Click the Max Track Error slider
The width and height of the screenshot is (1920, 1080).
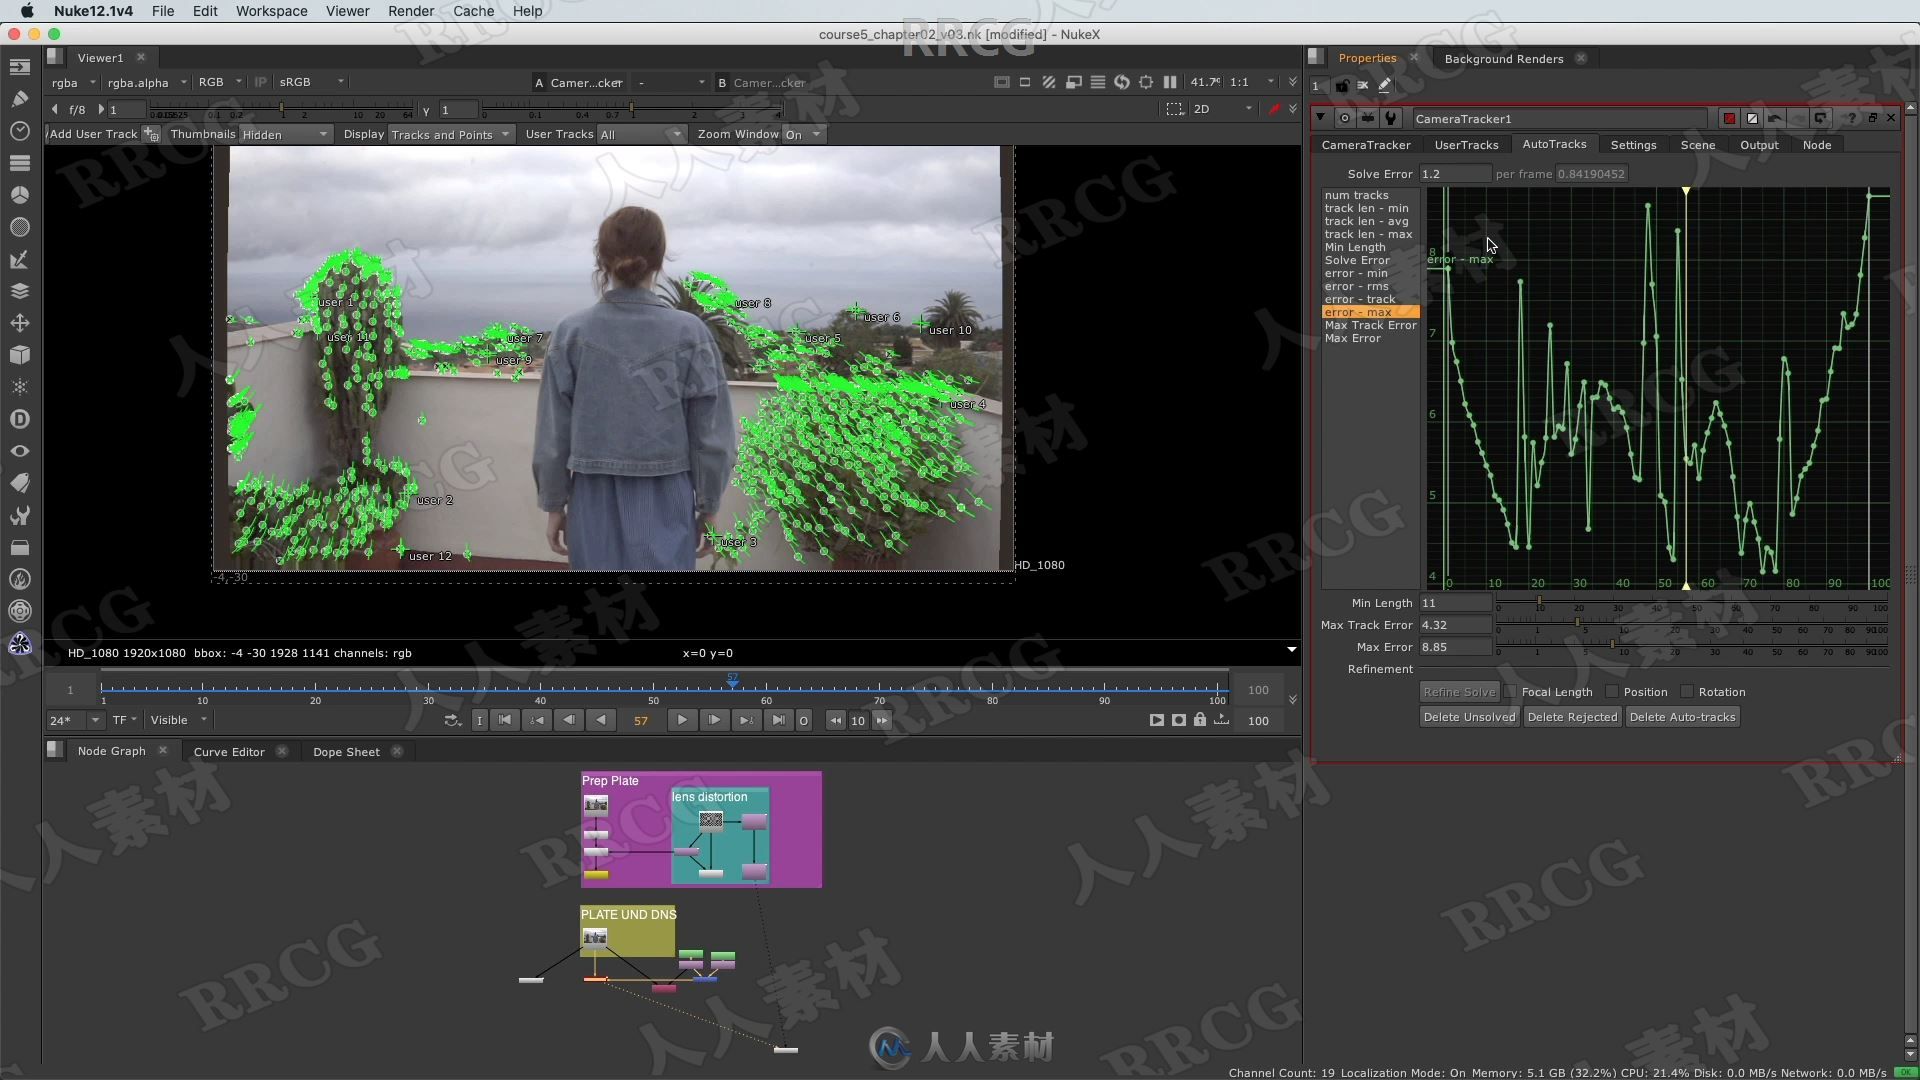1692,624
